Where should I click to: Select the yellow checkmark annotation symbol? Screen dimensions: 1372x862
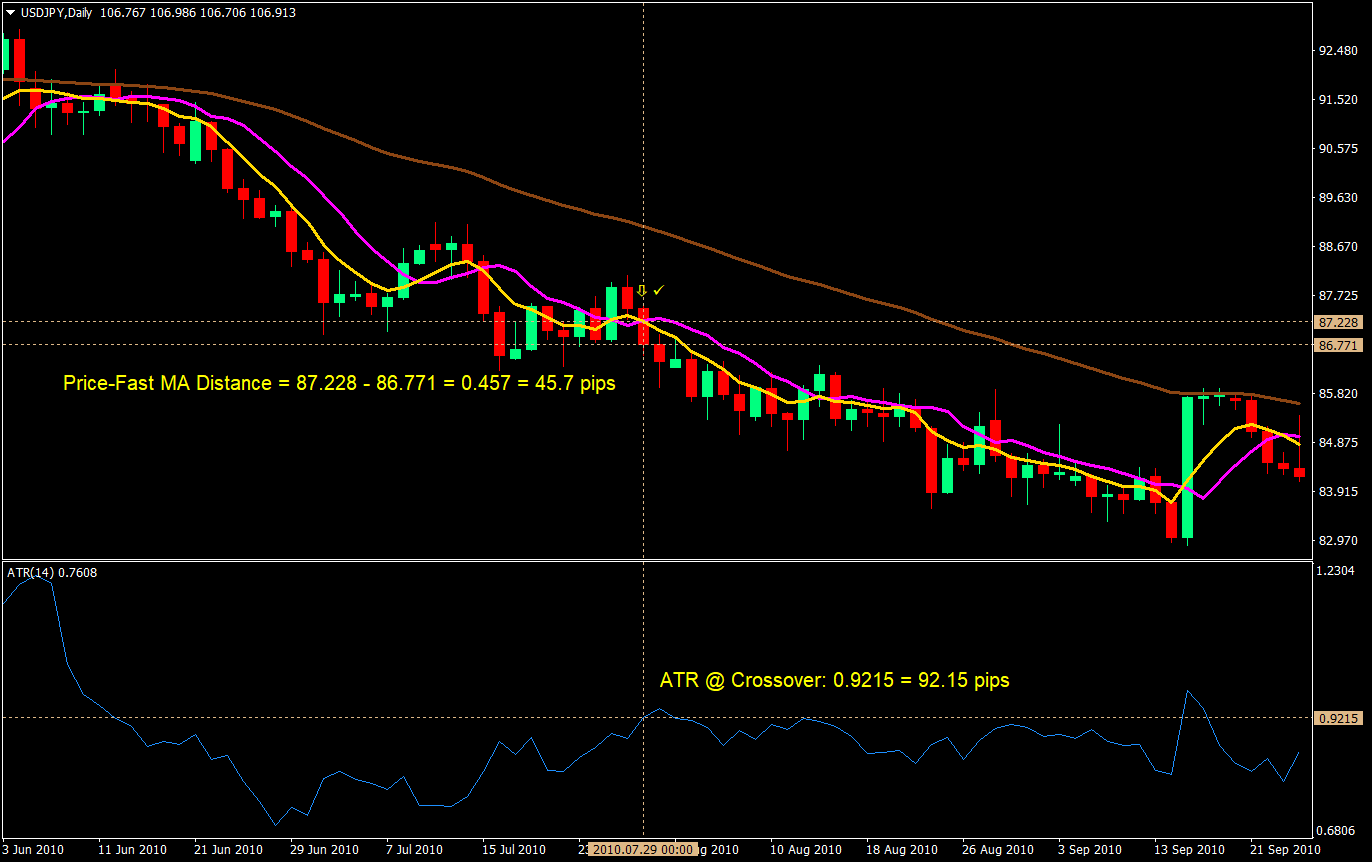point(658,290)
